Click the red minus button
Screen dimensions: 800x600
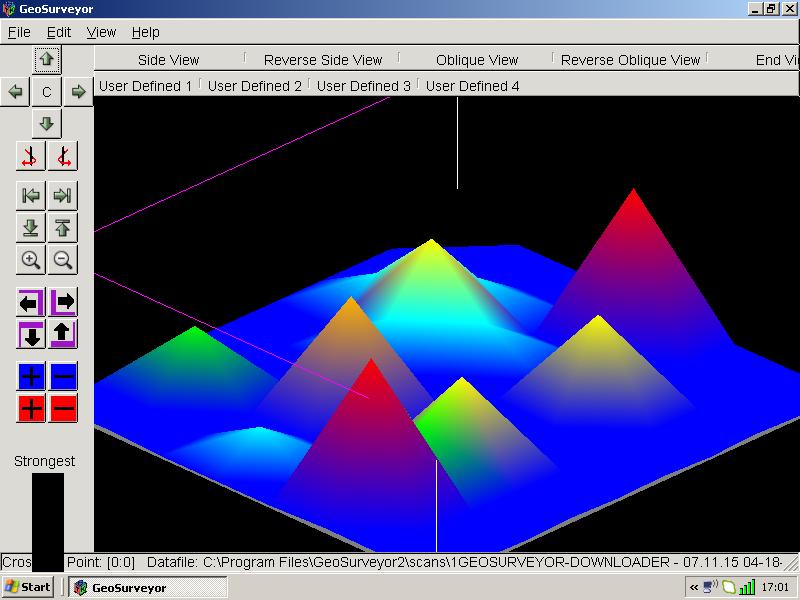tap(63, 408)
